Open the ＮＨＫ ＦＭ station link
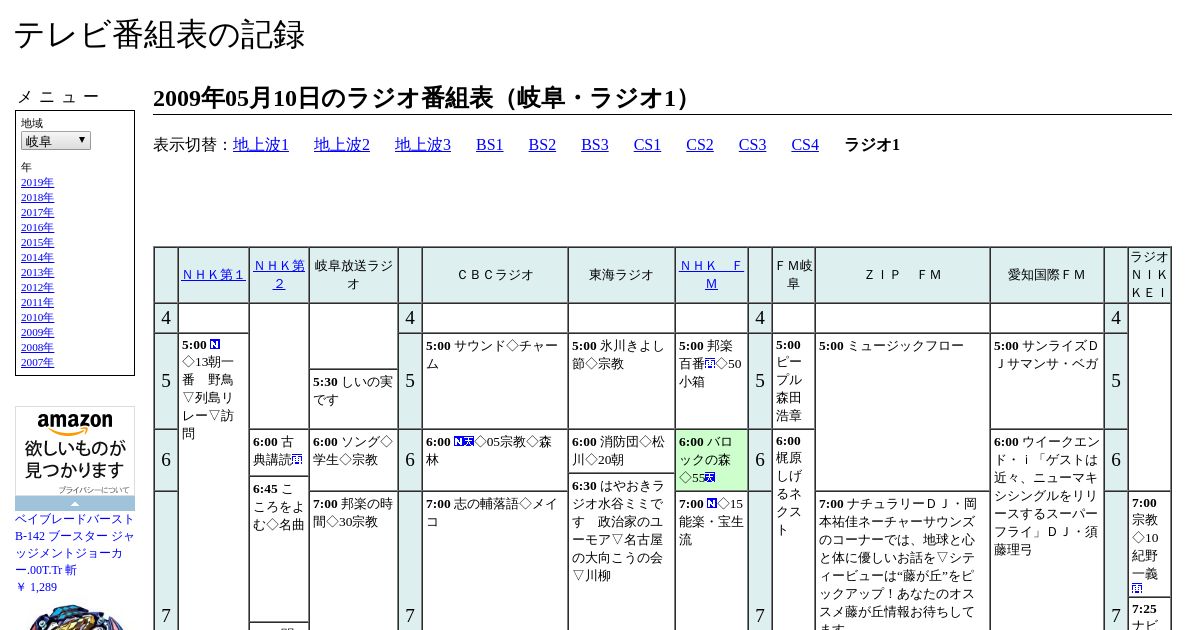 [x=711, y=275]
